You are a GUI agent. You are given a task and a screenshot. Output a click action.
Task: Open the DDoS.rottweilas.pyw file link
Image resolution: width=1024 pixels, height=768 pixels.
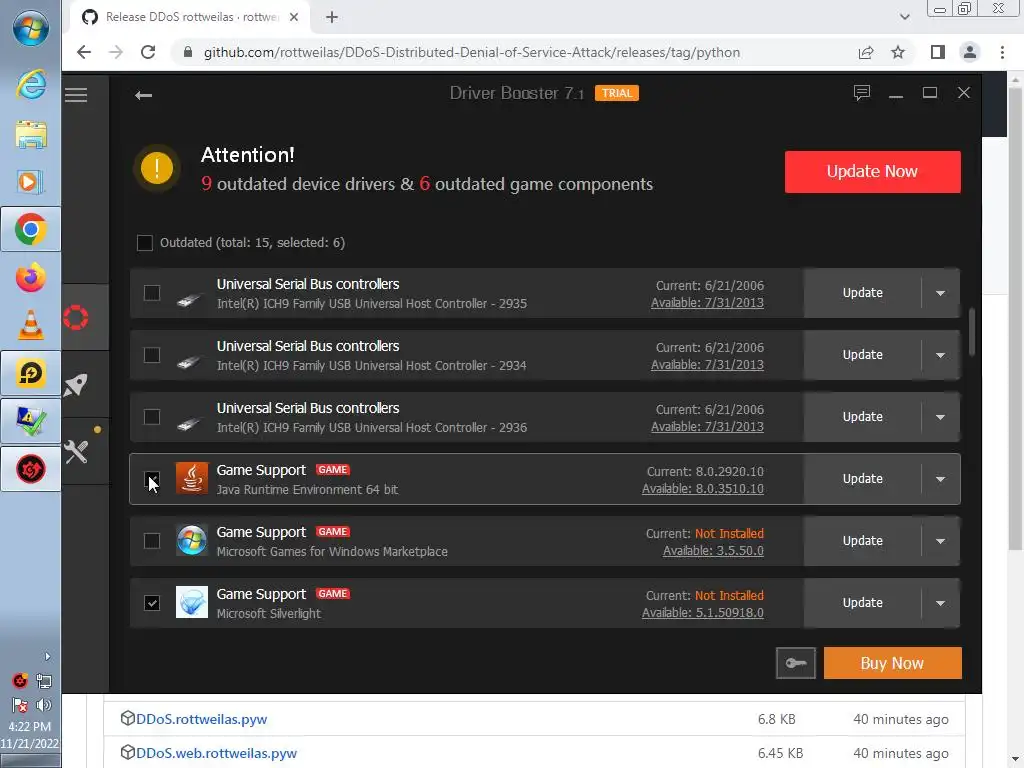click(x=201, y=719)
